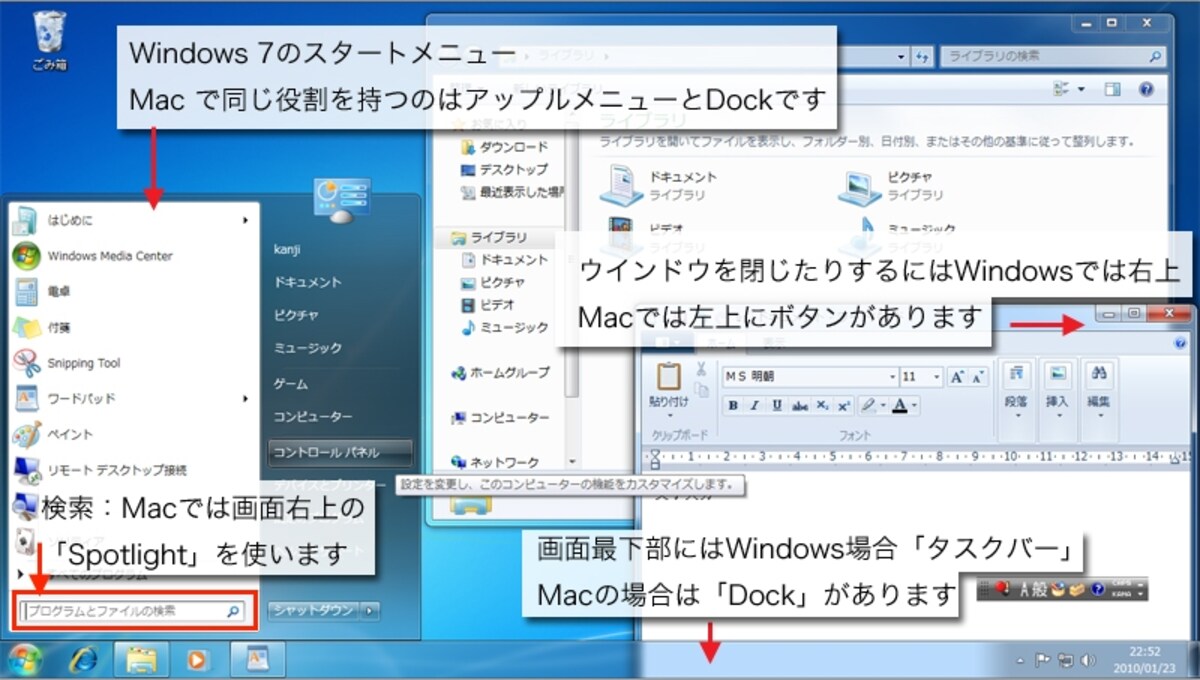
Task: Toggle underline formatting in WordPad
Action: (x=777, y=405)
